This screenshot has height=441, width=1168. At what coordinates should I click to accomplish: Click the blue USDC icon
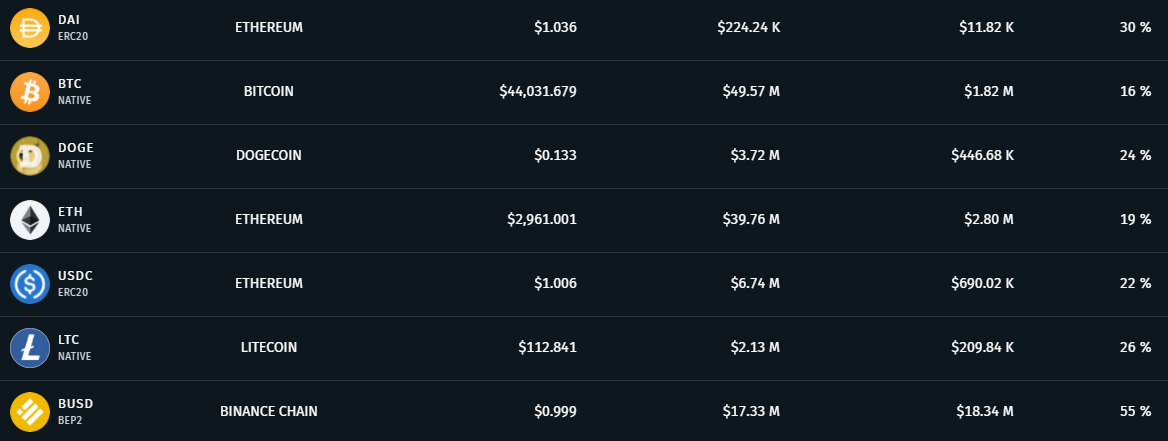pos(29,284)
